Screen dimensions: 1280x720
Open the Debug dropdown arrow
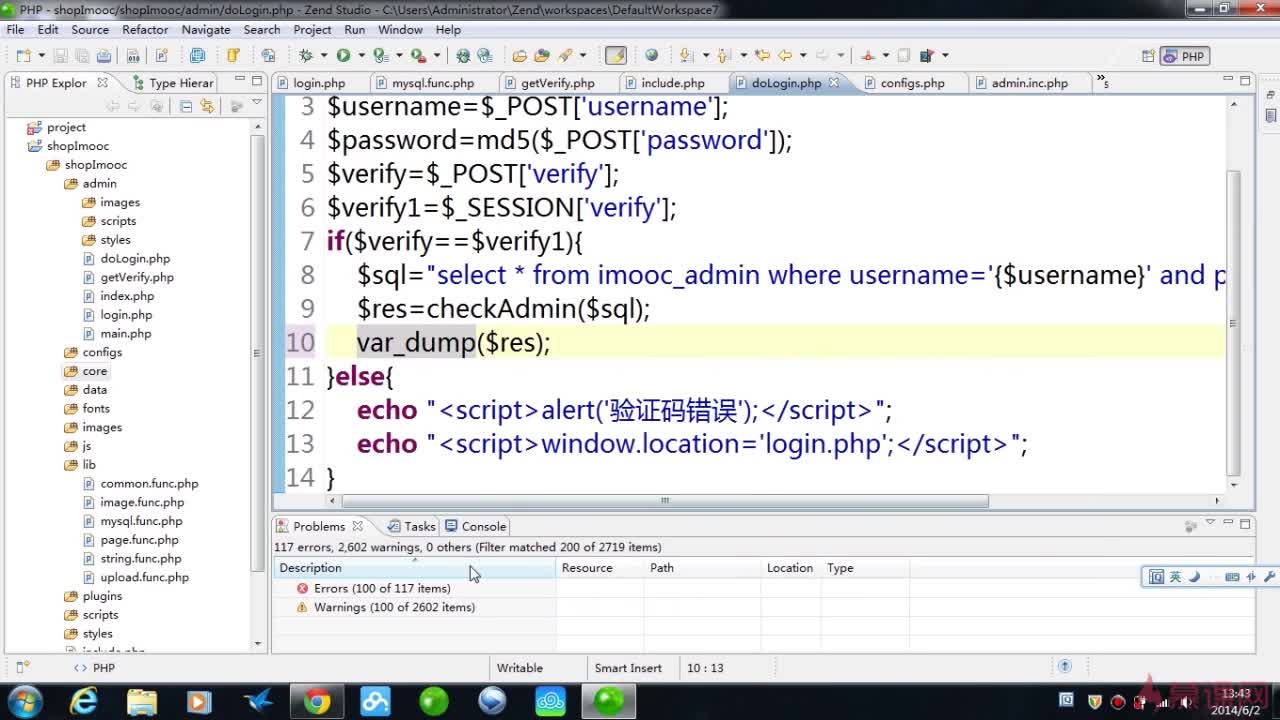(324, 56)
